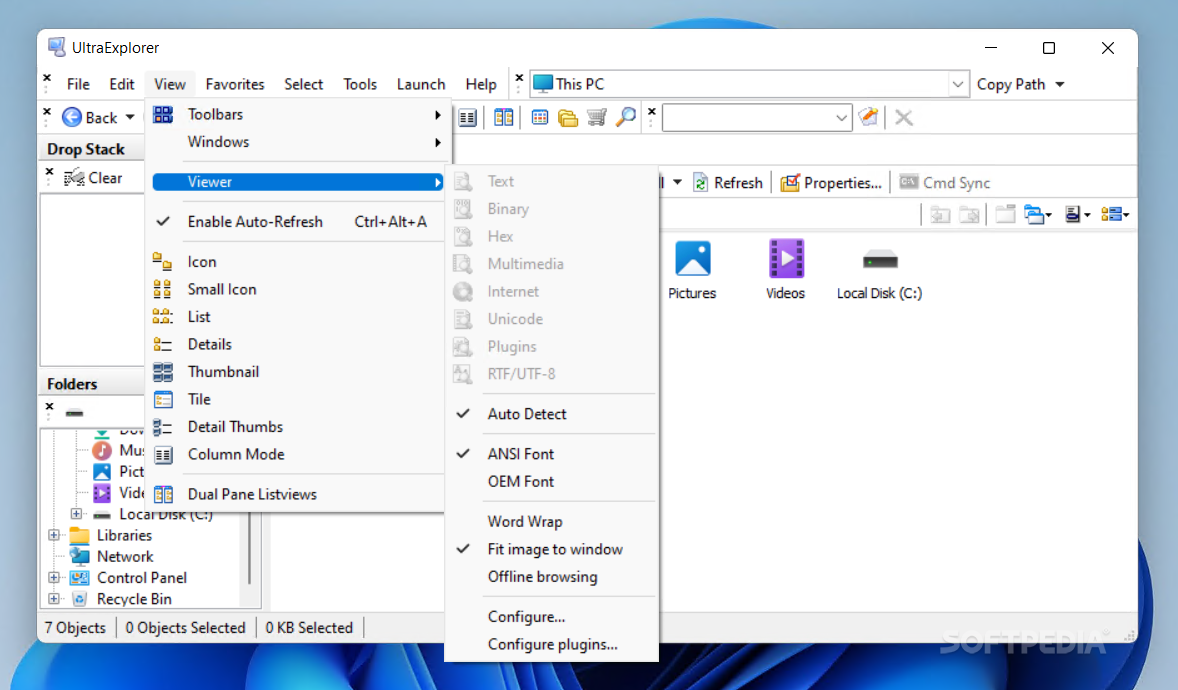
Task: Close the Drop Stack toolbar with its X
Action: [x=50, y=172]
